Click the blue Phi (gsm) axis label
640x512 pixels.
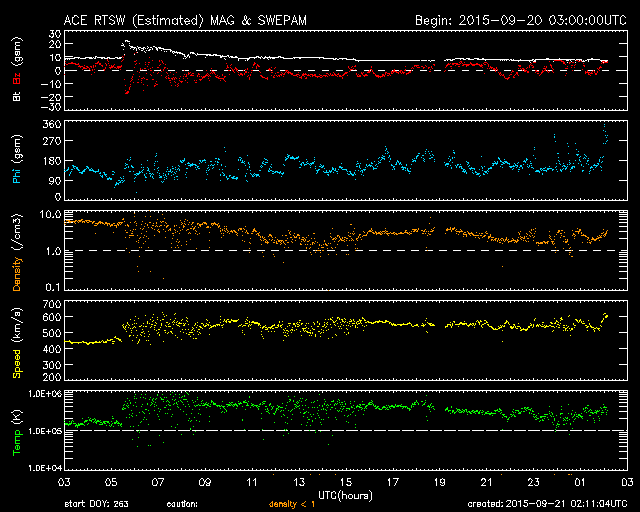coord(17,160)
